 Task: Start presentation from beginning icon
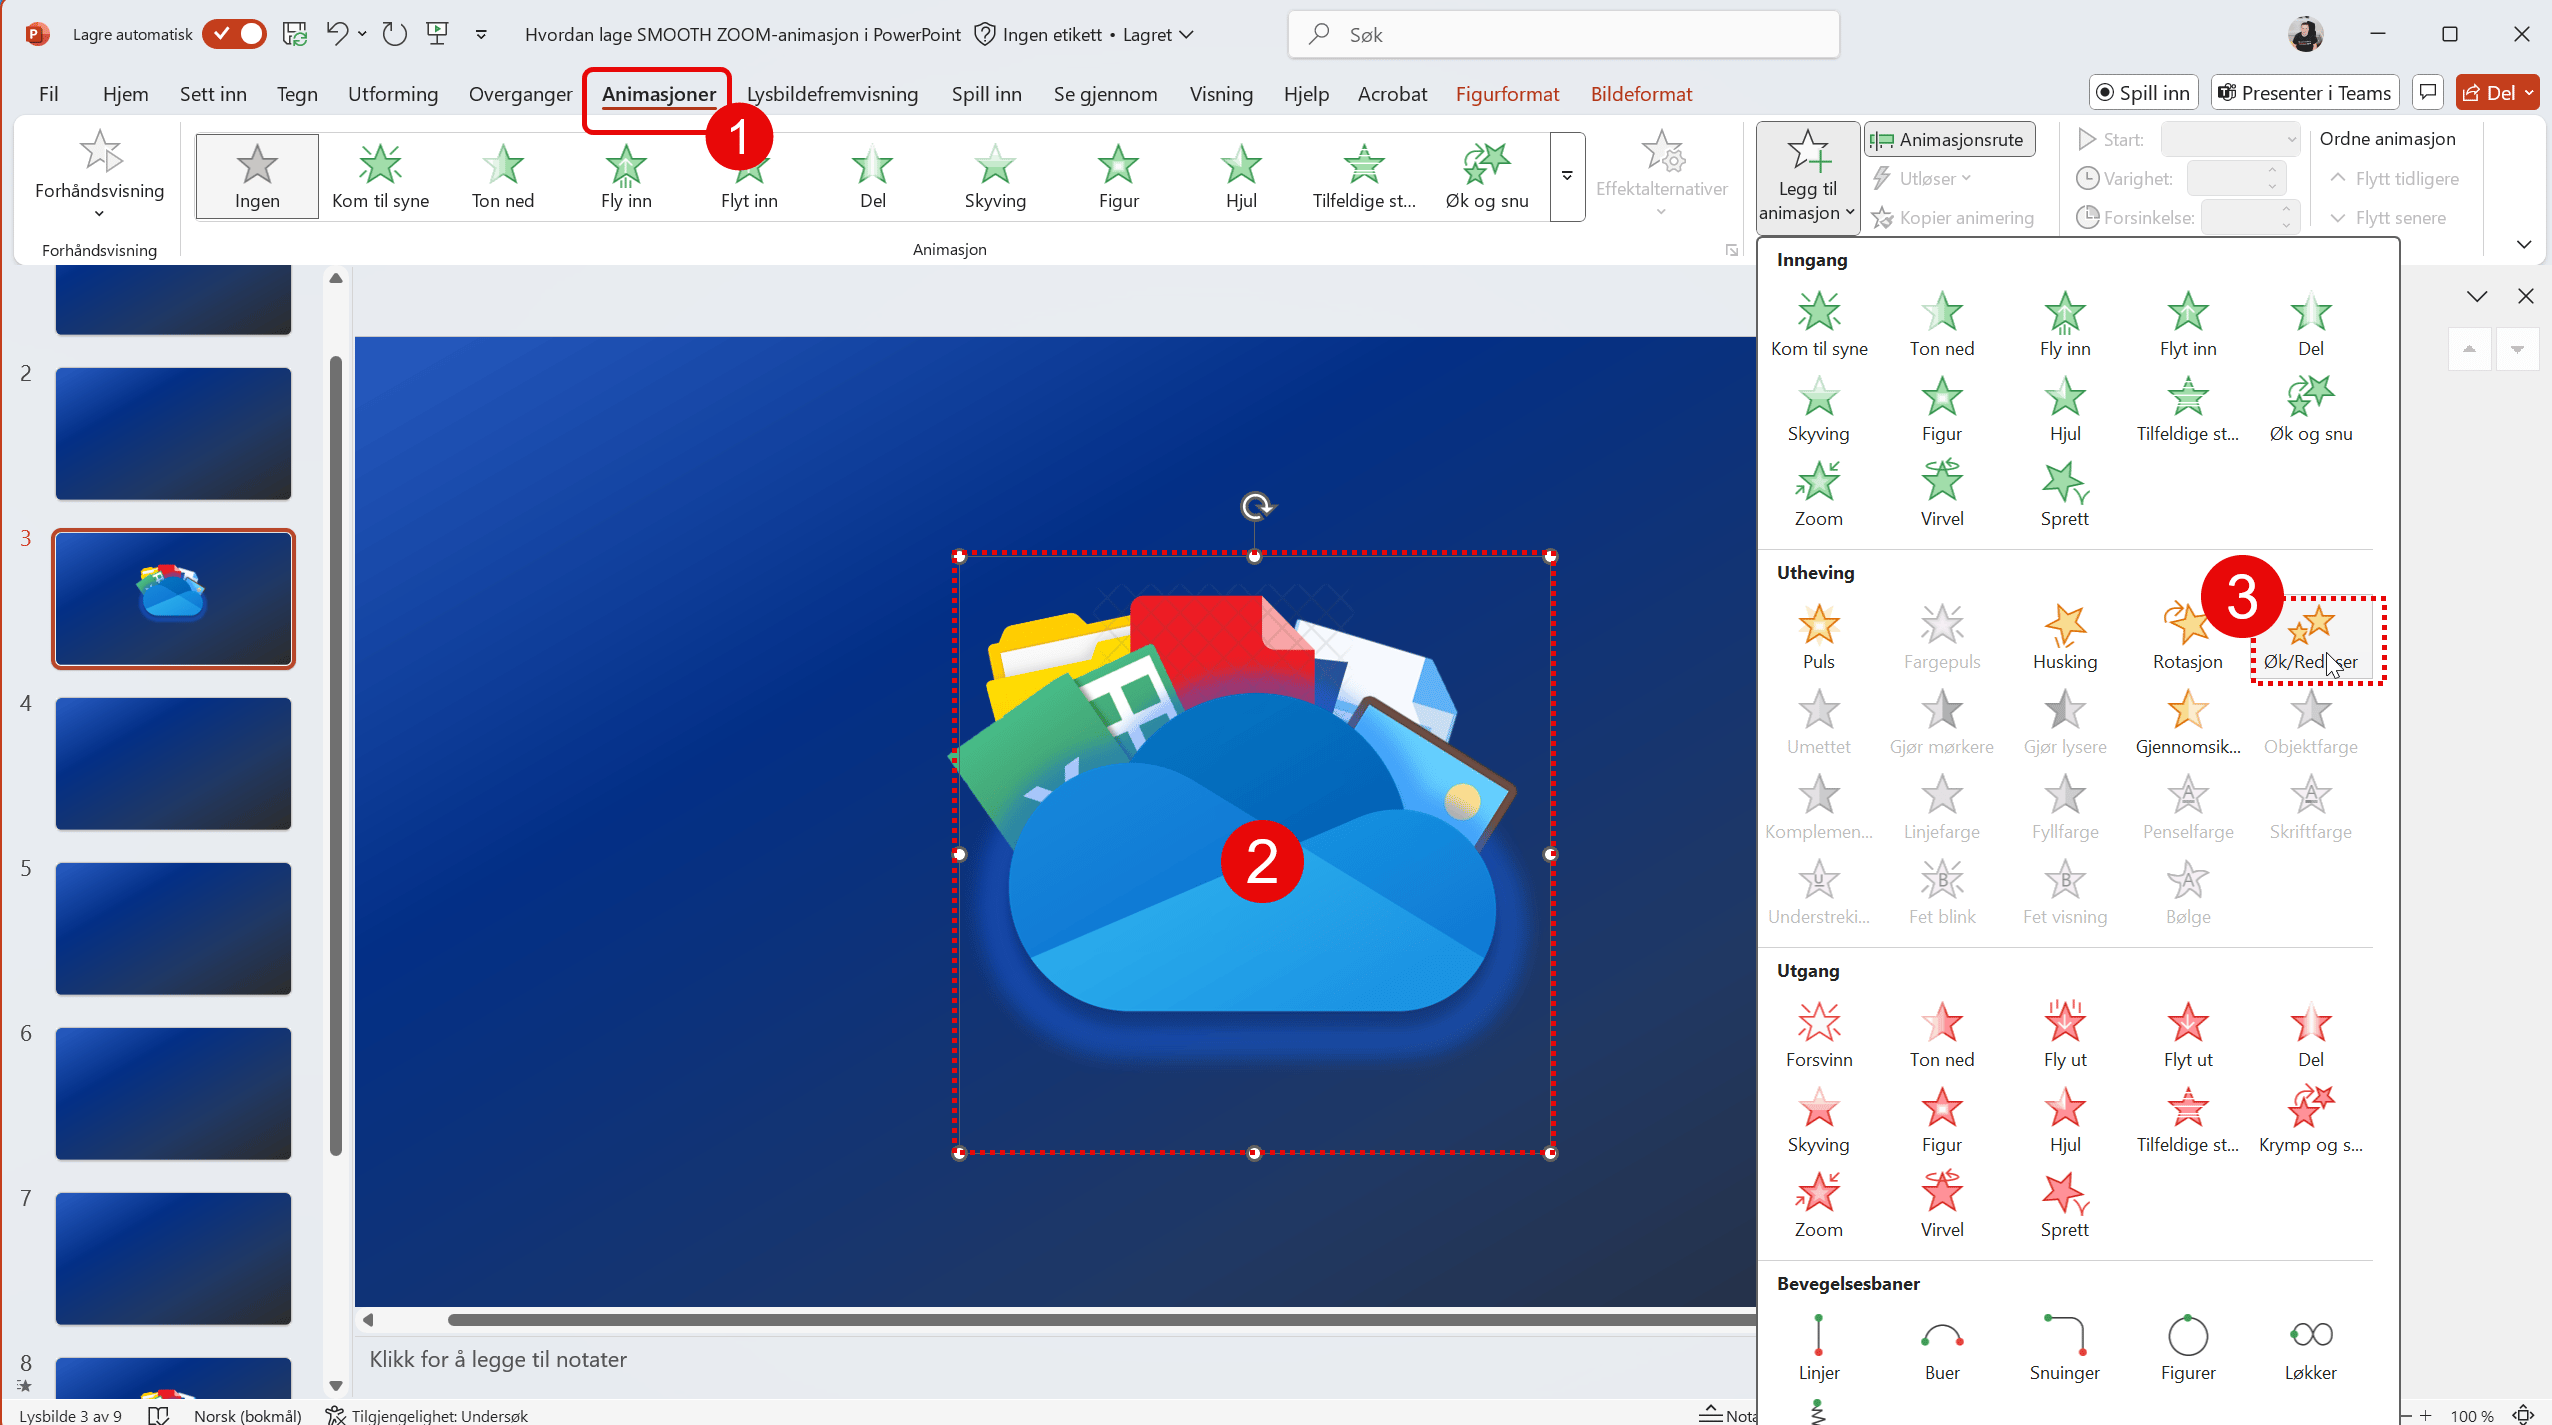(x=437, y=34)
